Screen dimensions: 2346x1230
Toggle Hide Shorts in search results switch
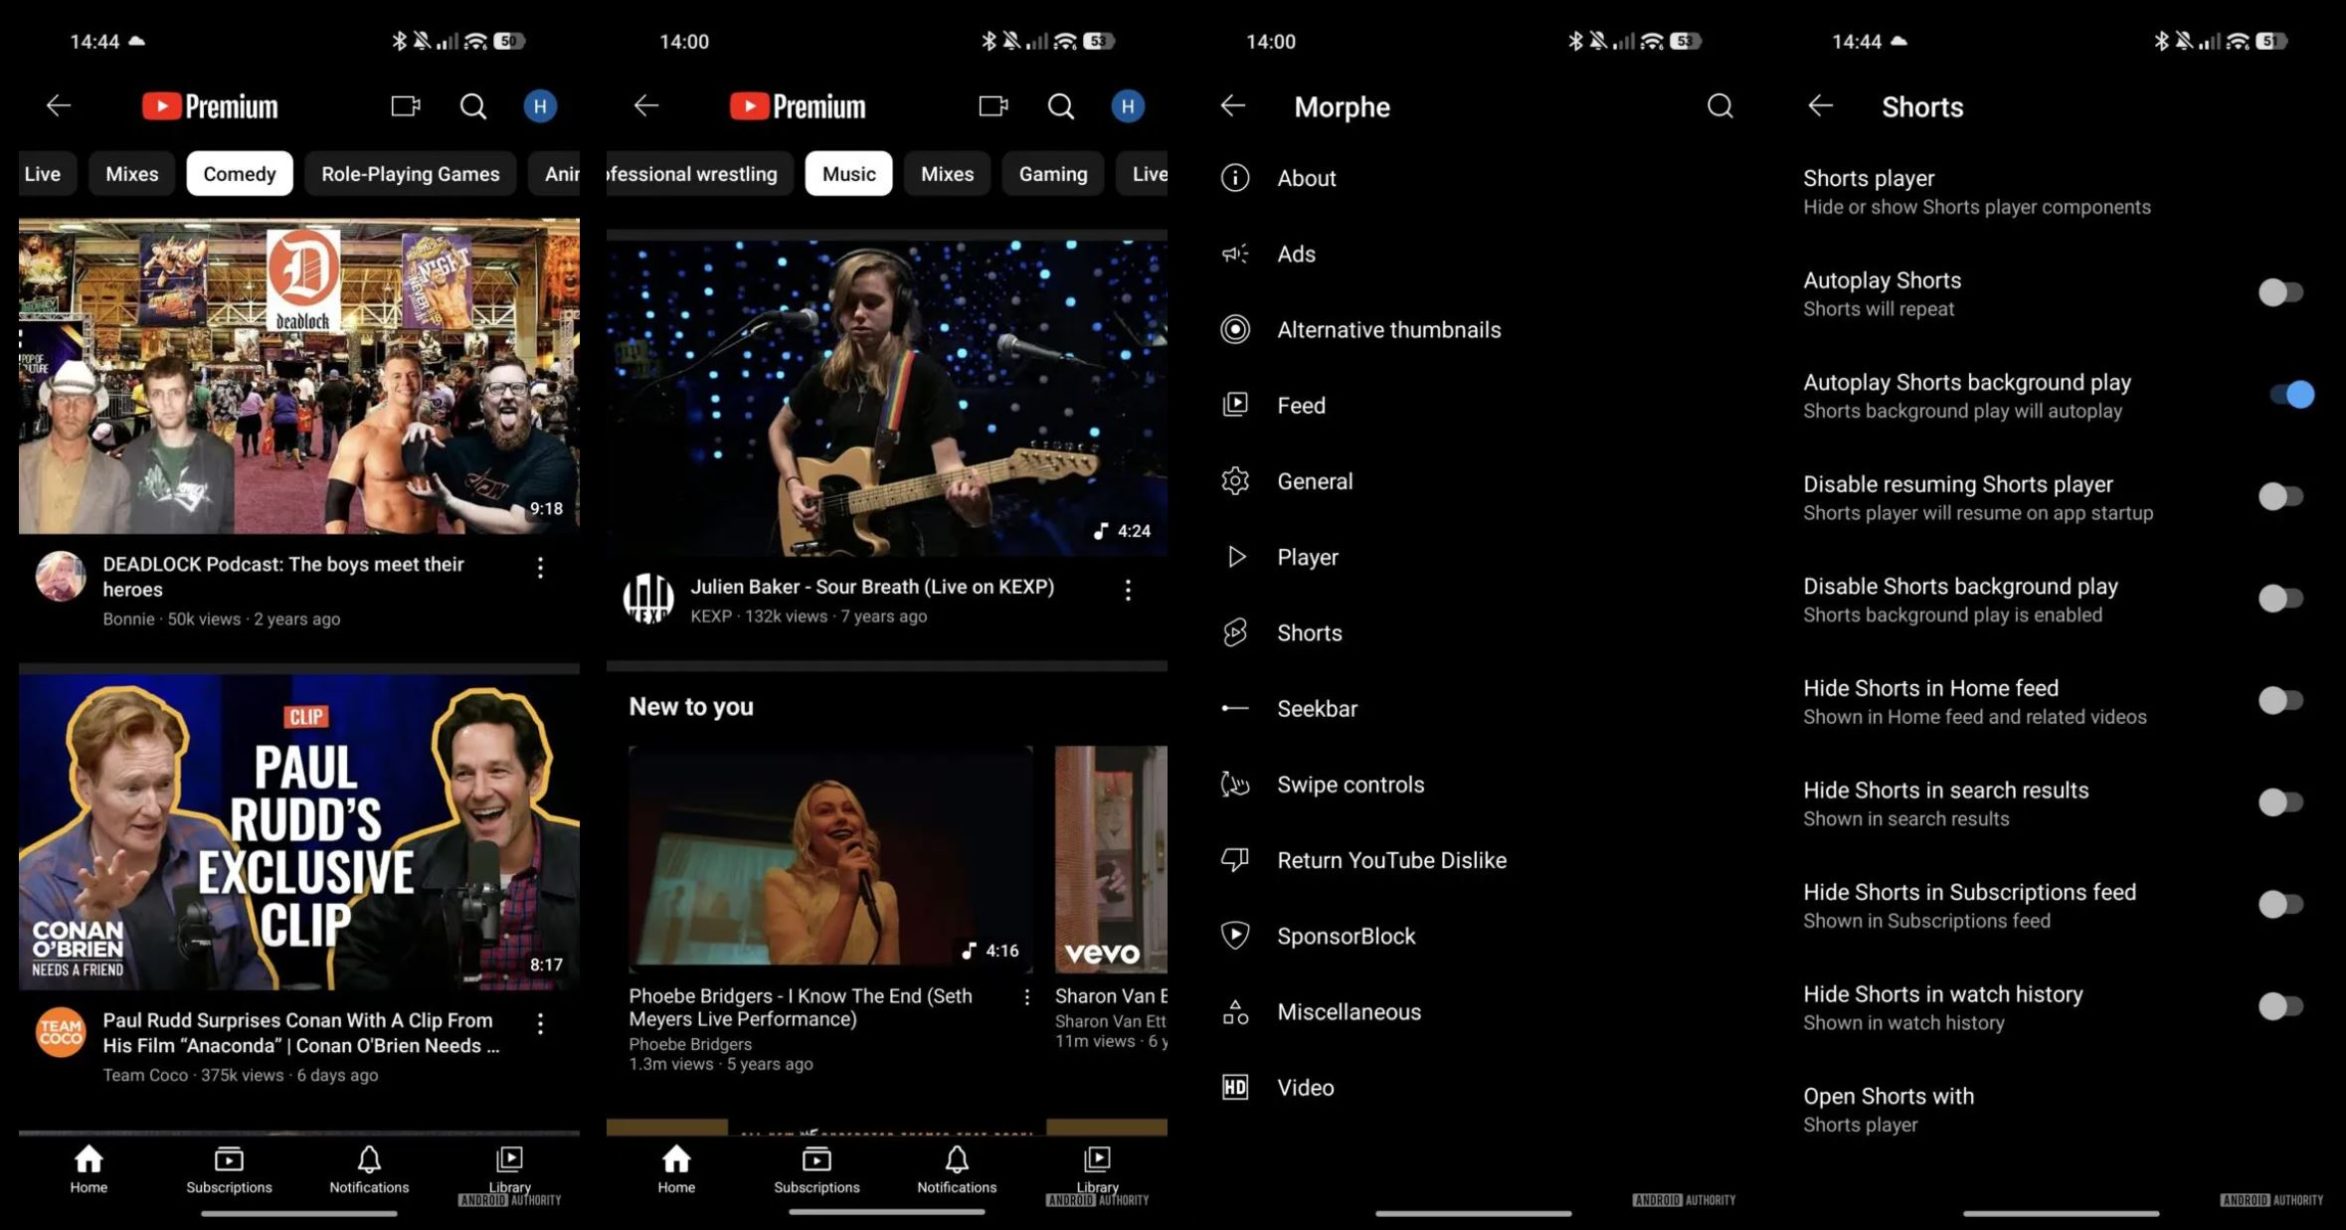point(2280,802)
